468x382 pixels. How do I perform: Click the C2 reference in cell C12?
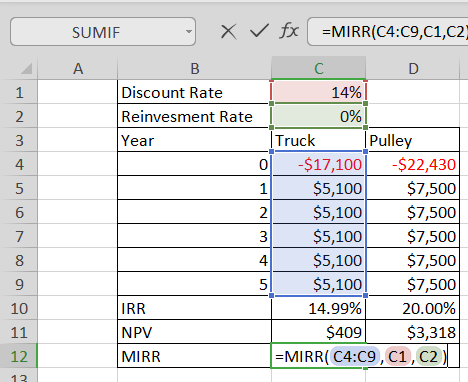coord(429,357)
